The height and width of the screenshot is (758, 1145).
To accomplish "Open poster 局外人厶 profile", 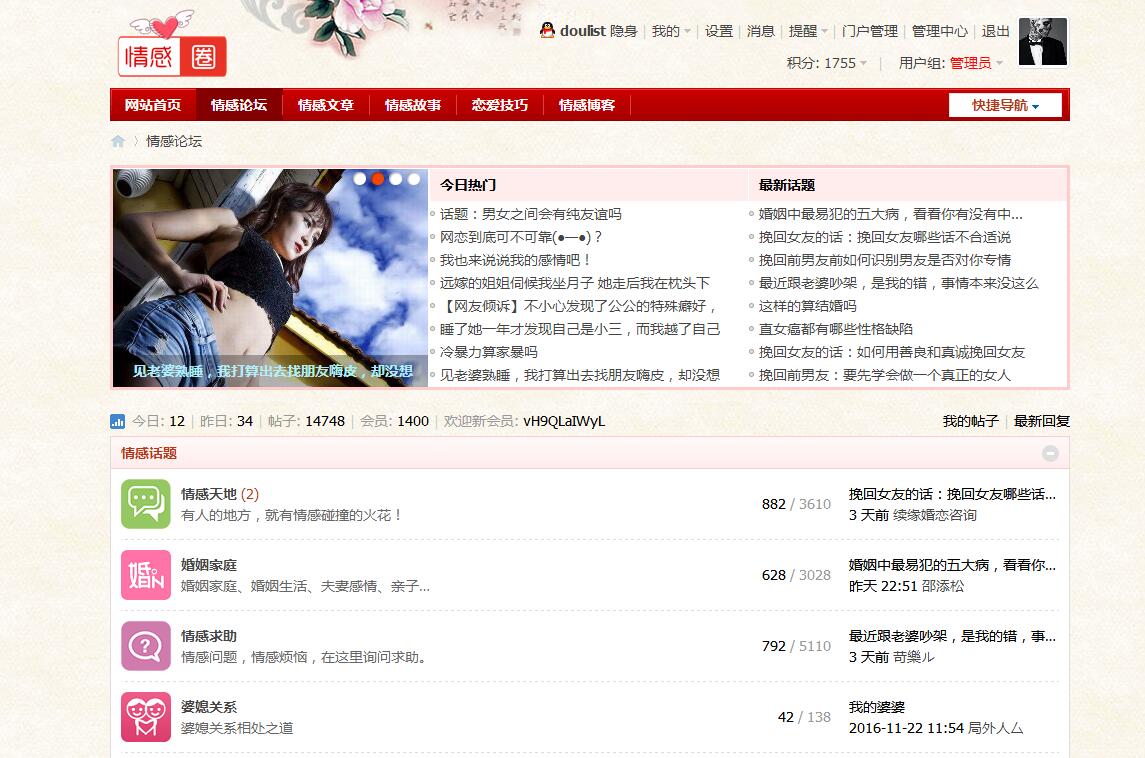I will [995, 728].
